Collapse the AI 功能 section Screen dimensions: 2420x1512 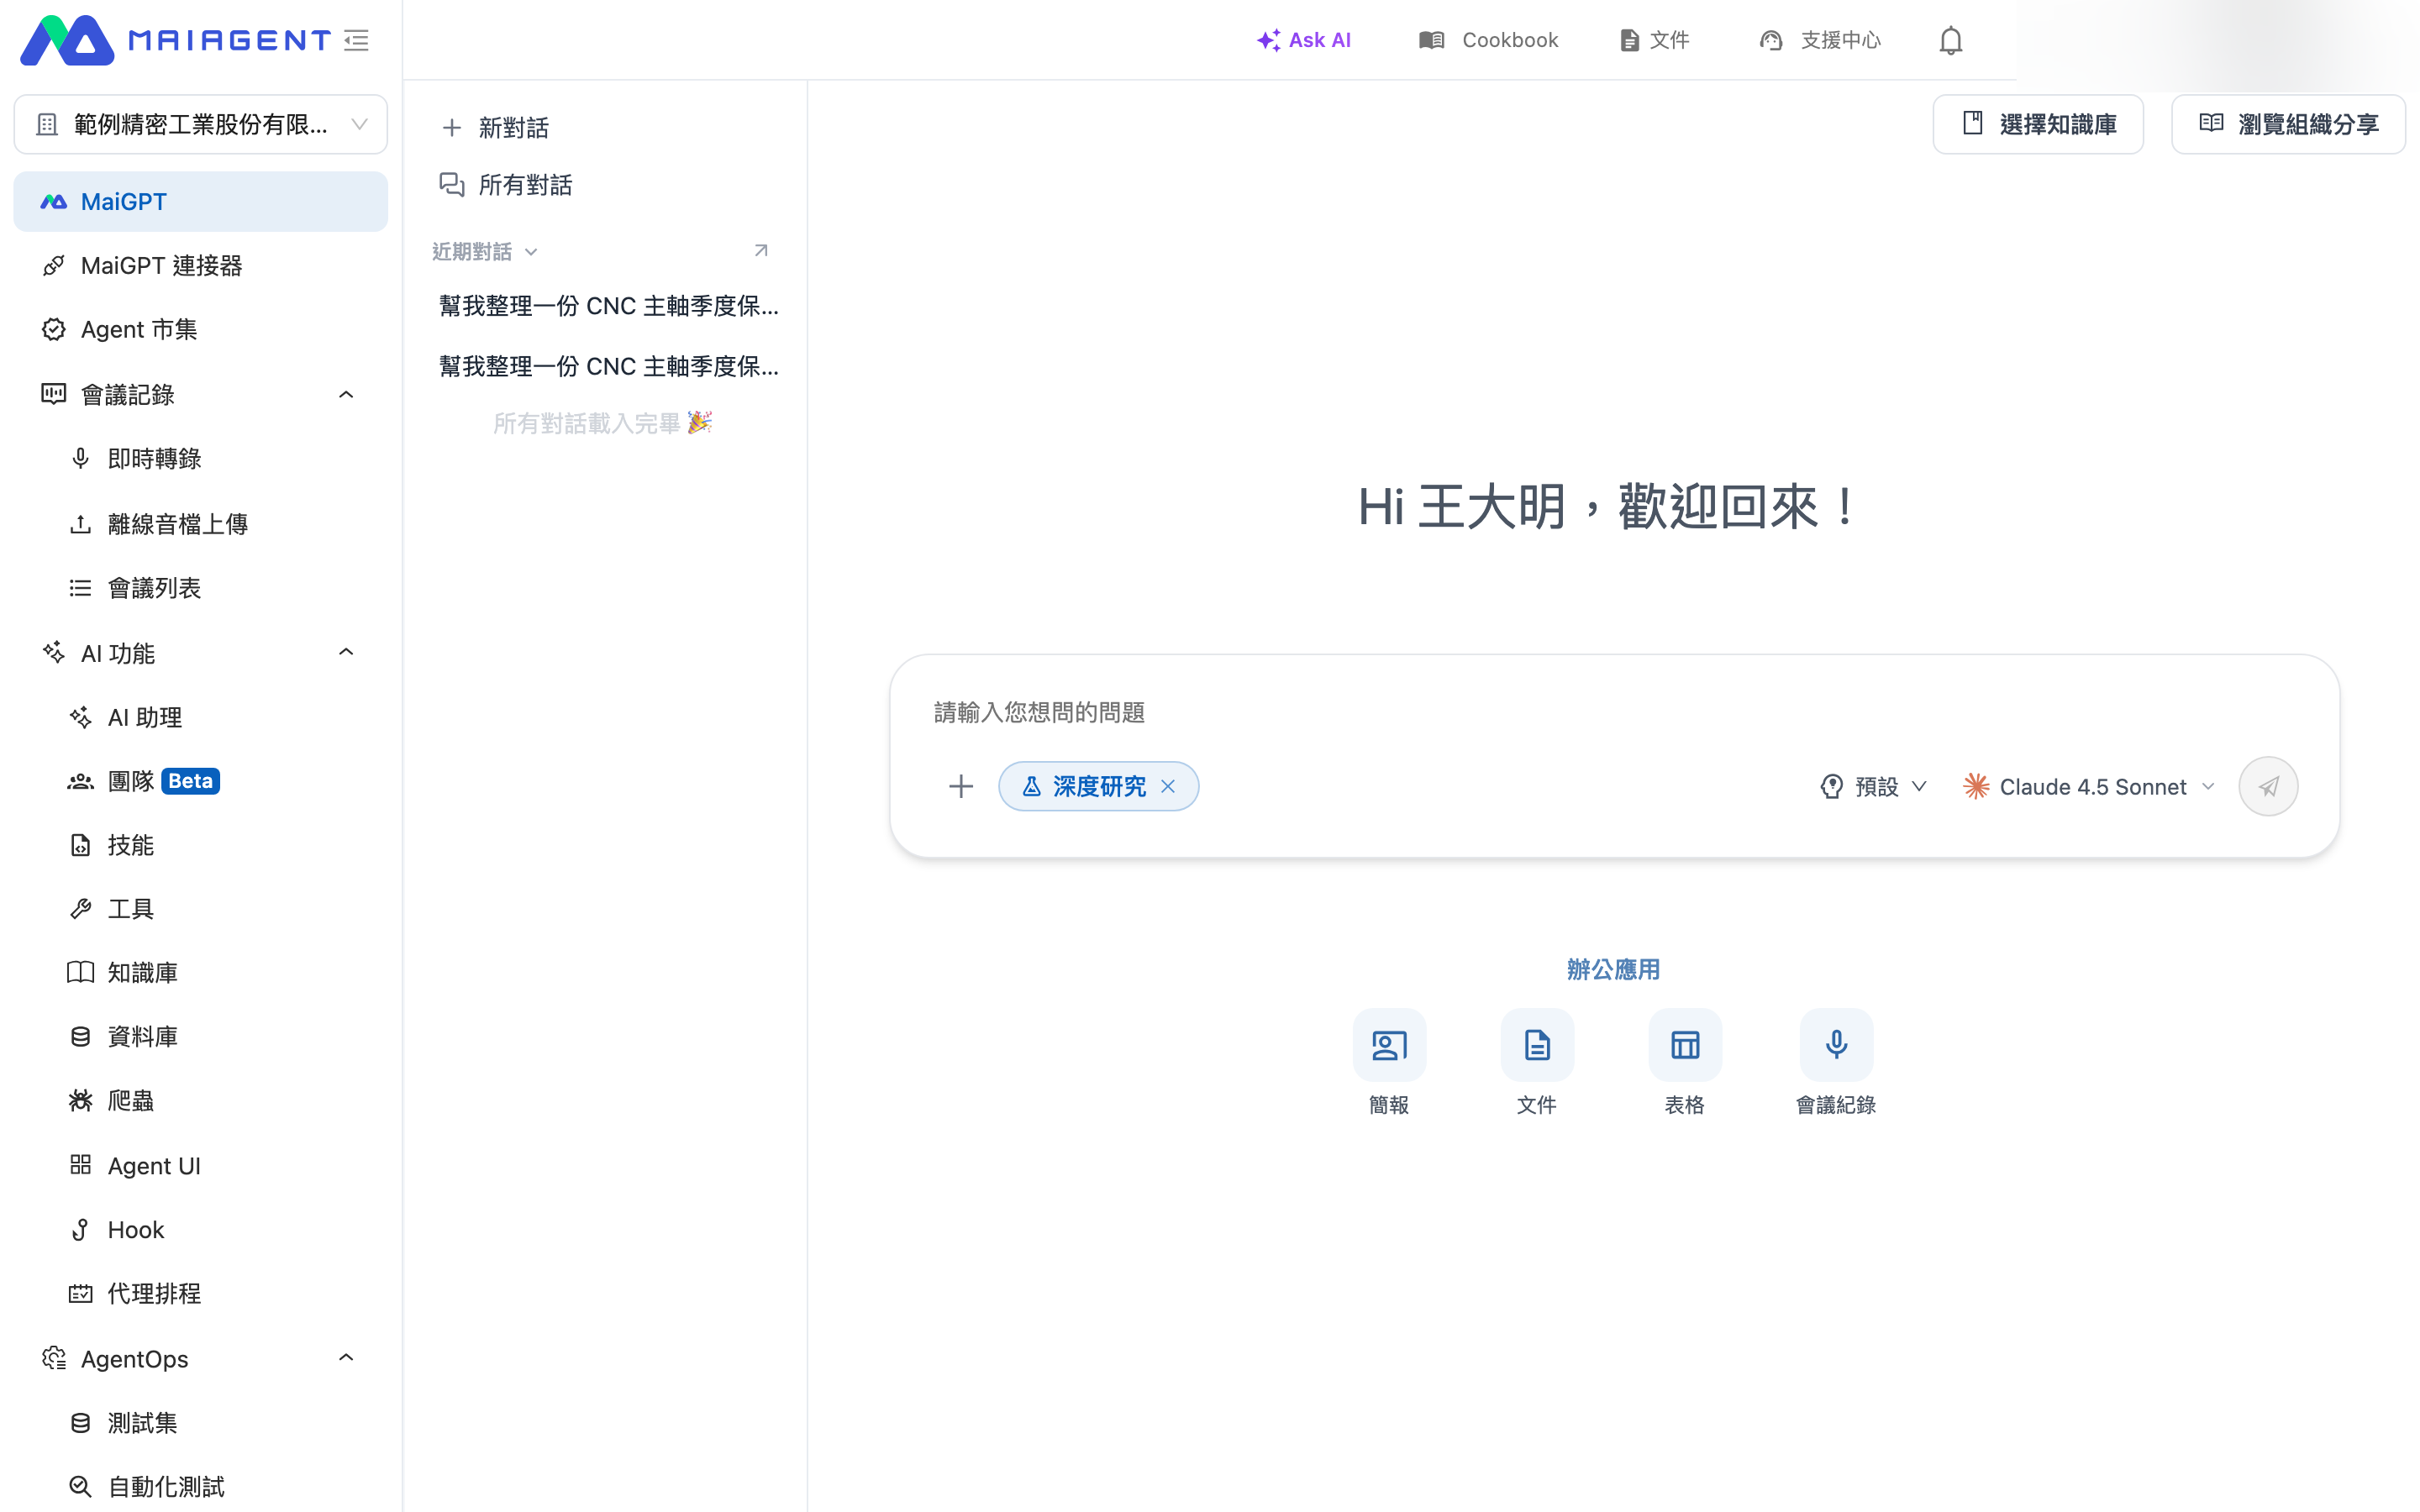(x=346, y=652)
